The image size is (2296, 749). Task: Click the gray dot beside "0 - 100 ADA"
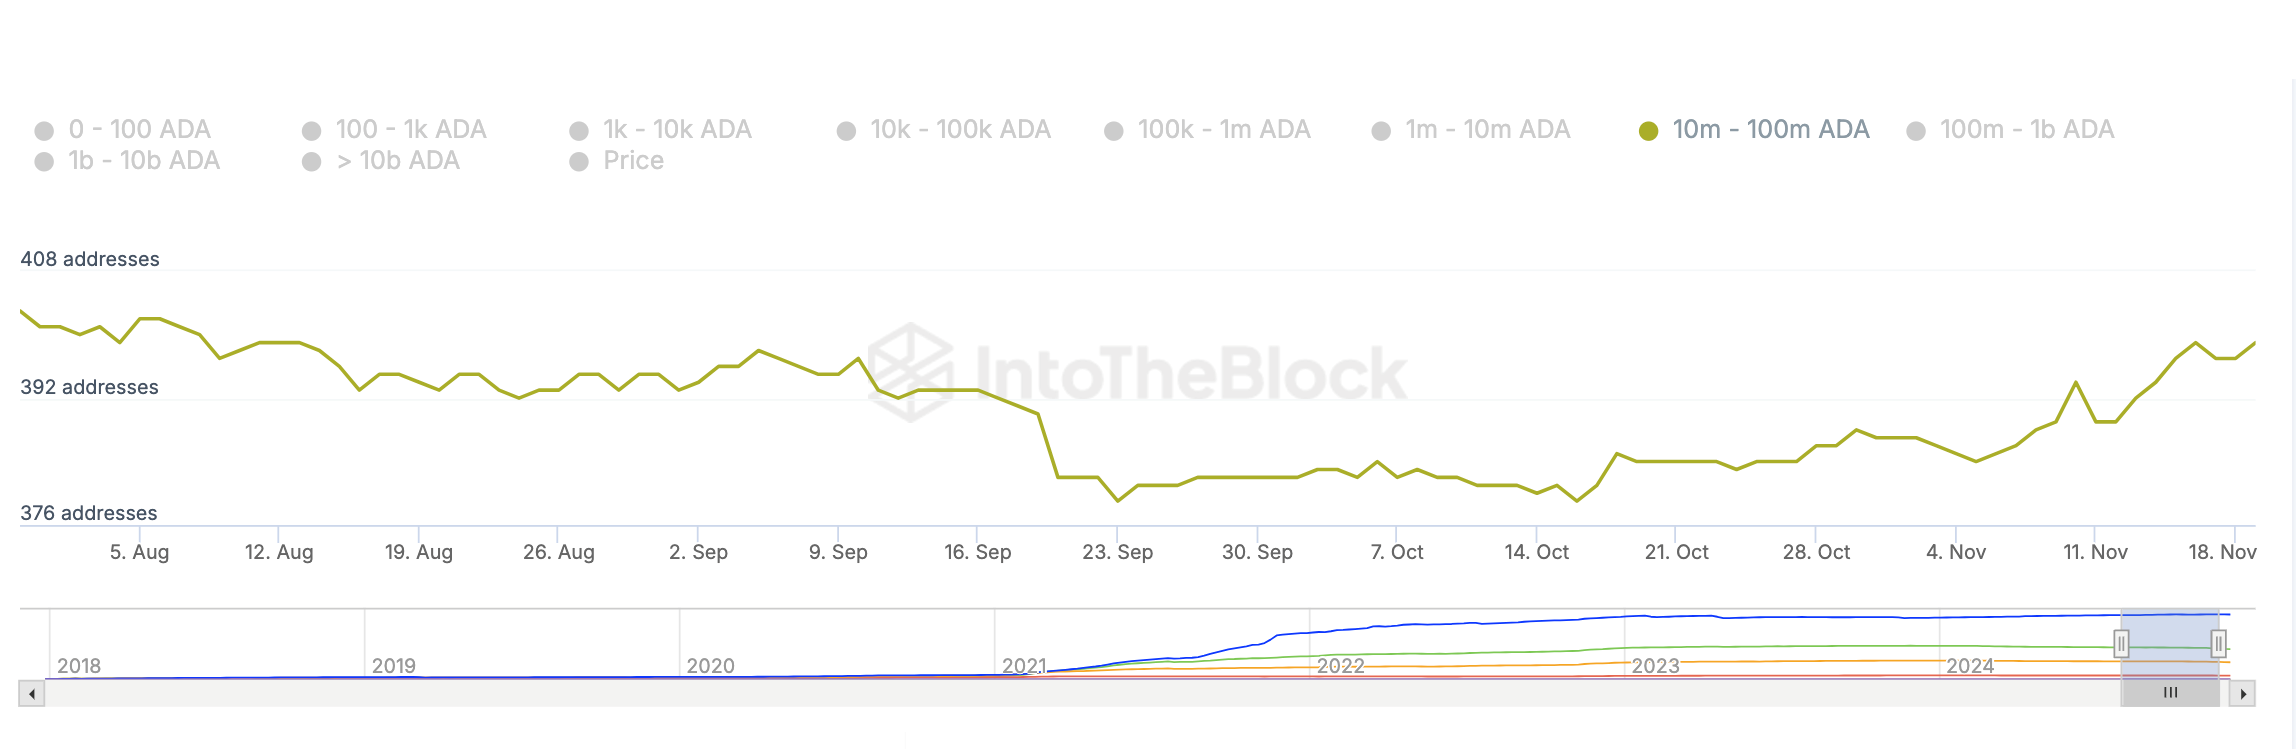(x=44, y=129)
